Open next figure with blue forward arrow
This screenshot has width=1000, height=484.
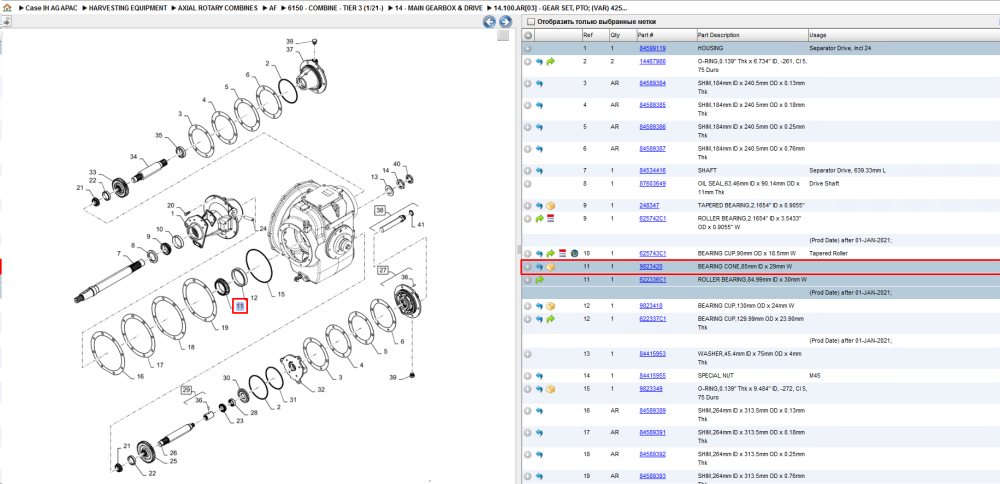click(504, 22)
